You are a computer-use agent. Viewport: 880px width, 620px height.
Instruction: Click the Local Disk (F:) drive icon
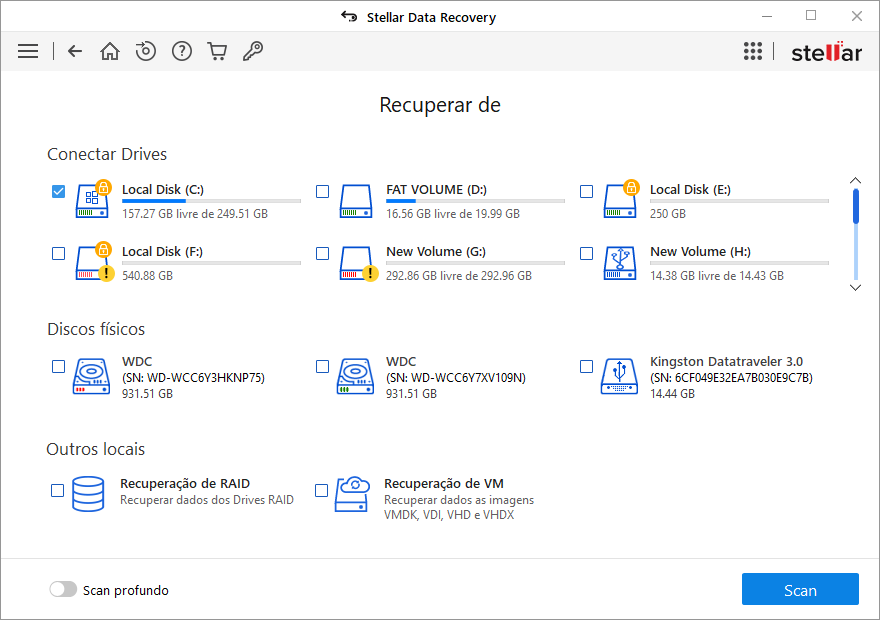pyautogui.click(x=94, y=261)
